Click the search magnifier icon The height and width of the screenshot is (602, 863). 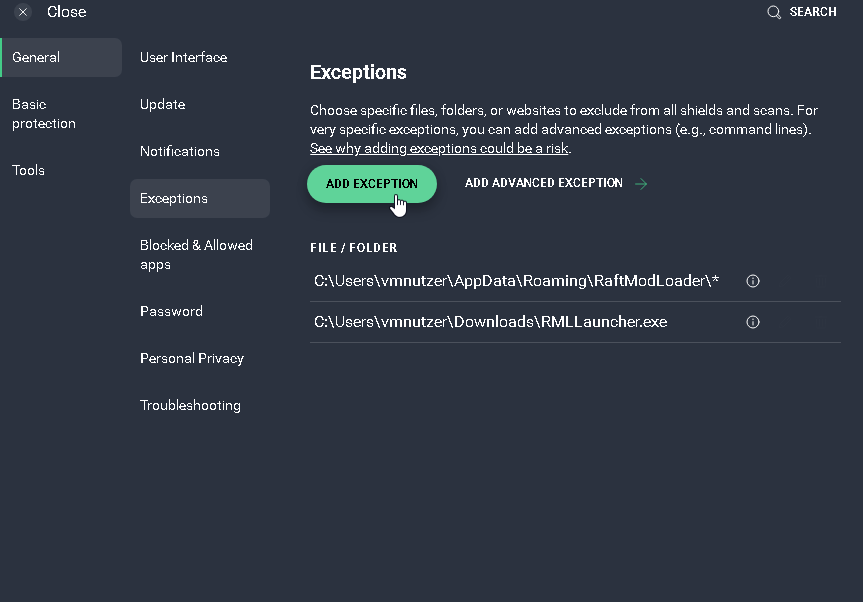(x=774, y=12)
